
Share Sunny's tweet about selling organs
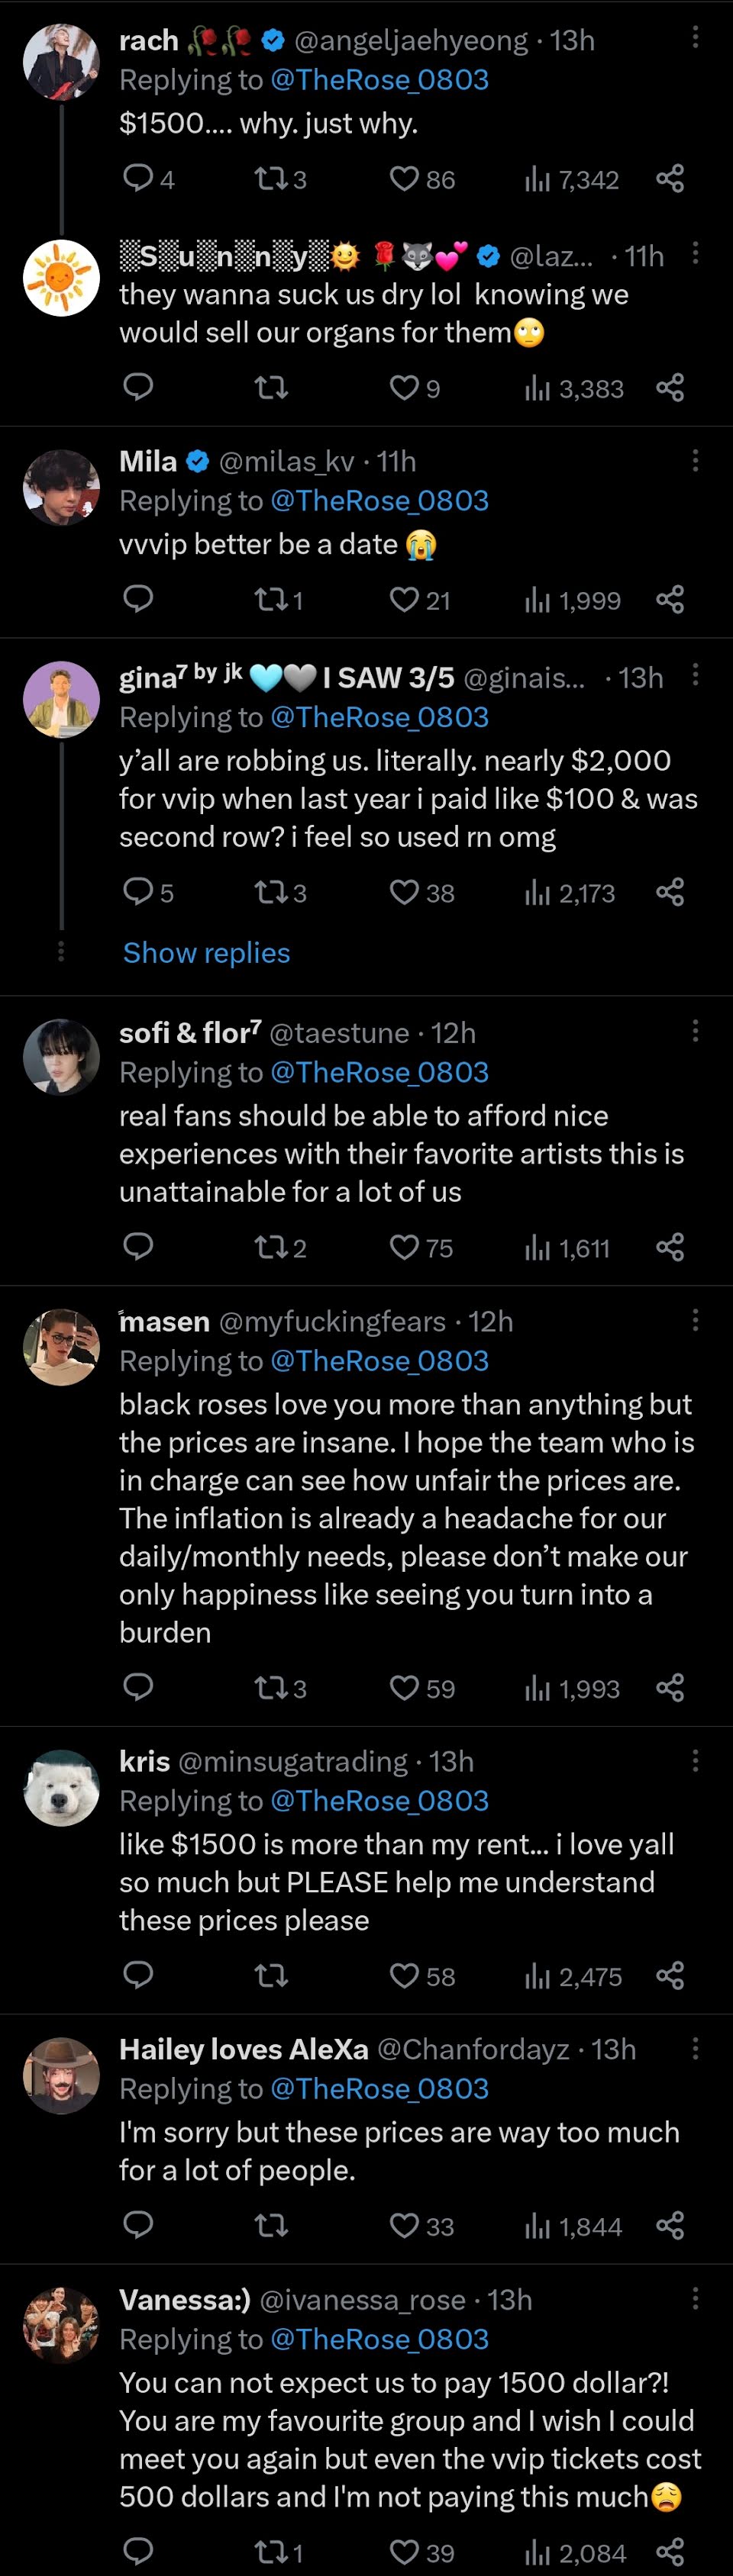point(670,388)
